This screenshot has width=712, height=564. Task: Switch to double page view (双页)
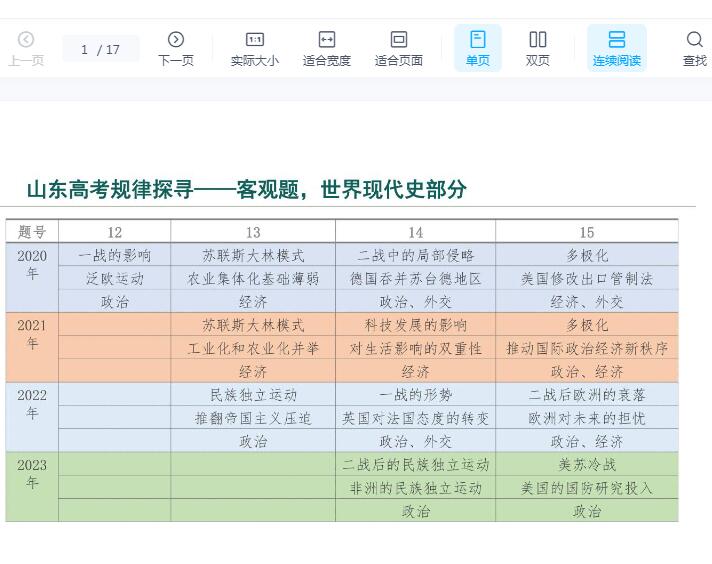(538, 47)
